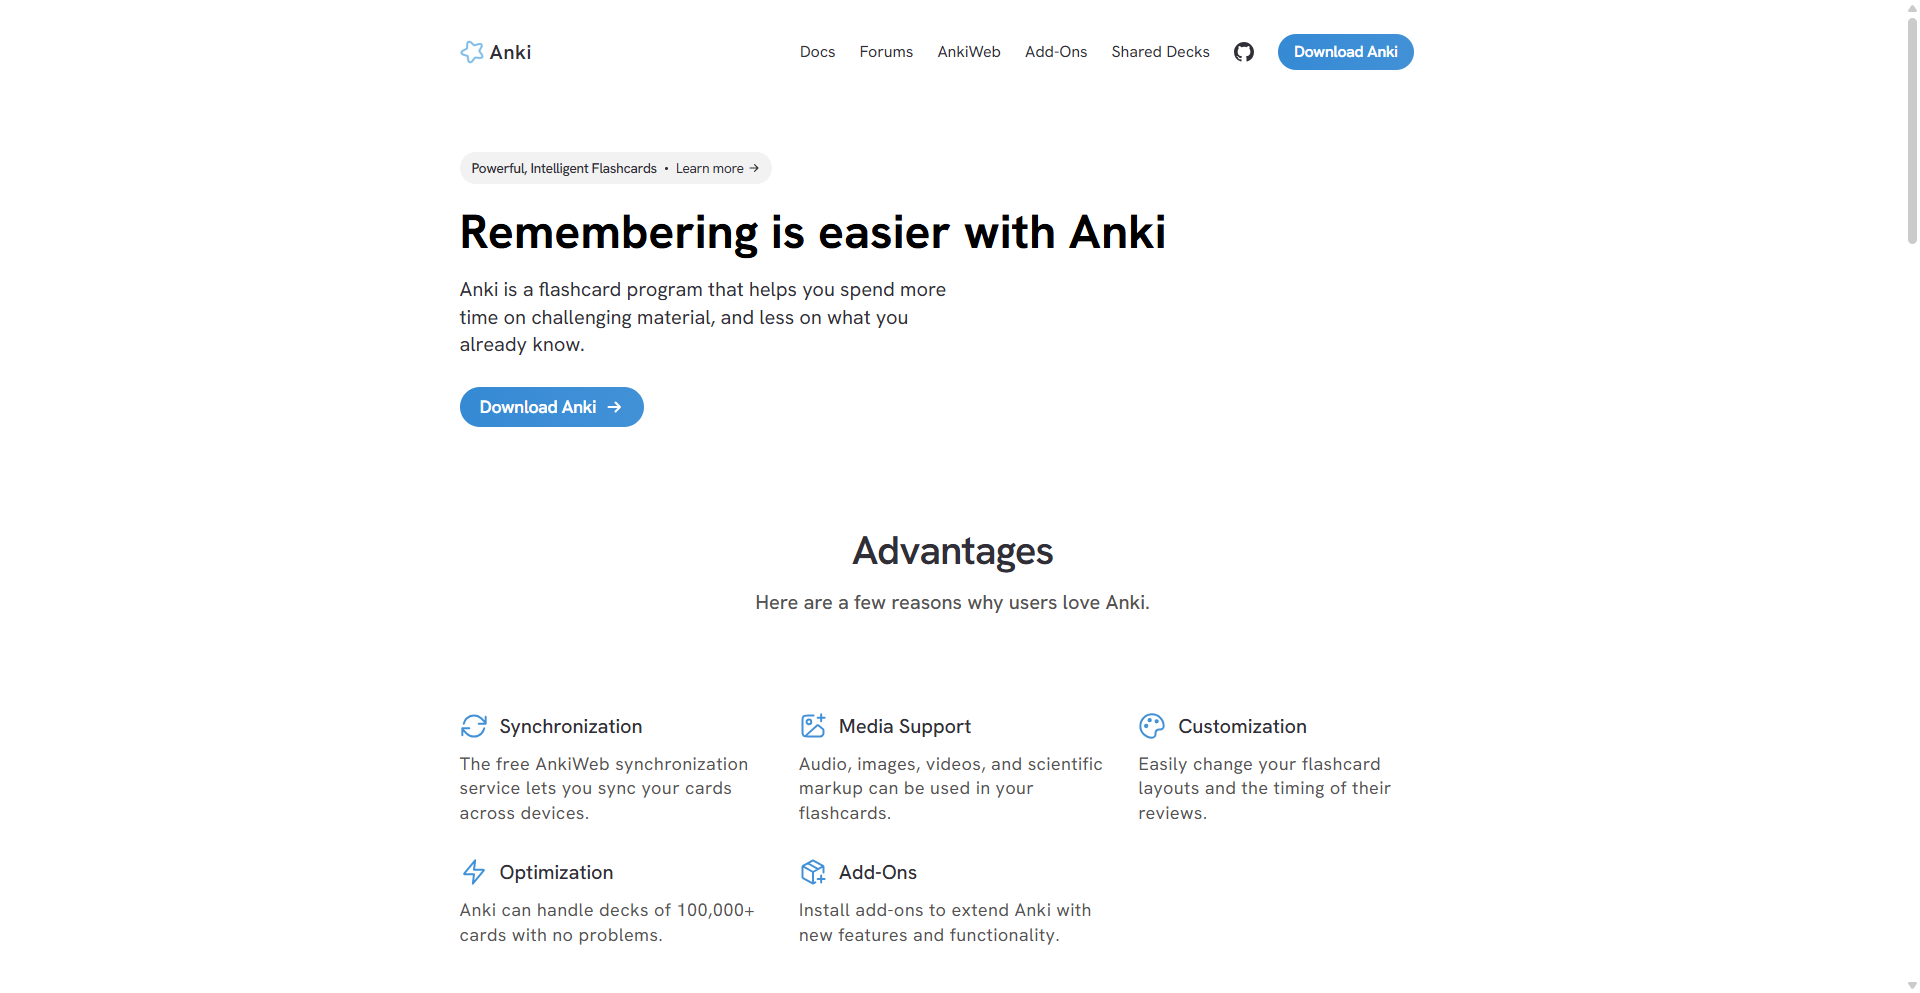This screenshot has height=993, width=1920.
Task: Click the Synchronization arrows icon
Action: pyautogui.click(x=474, y=726)
